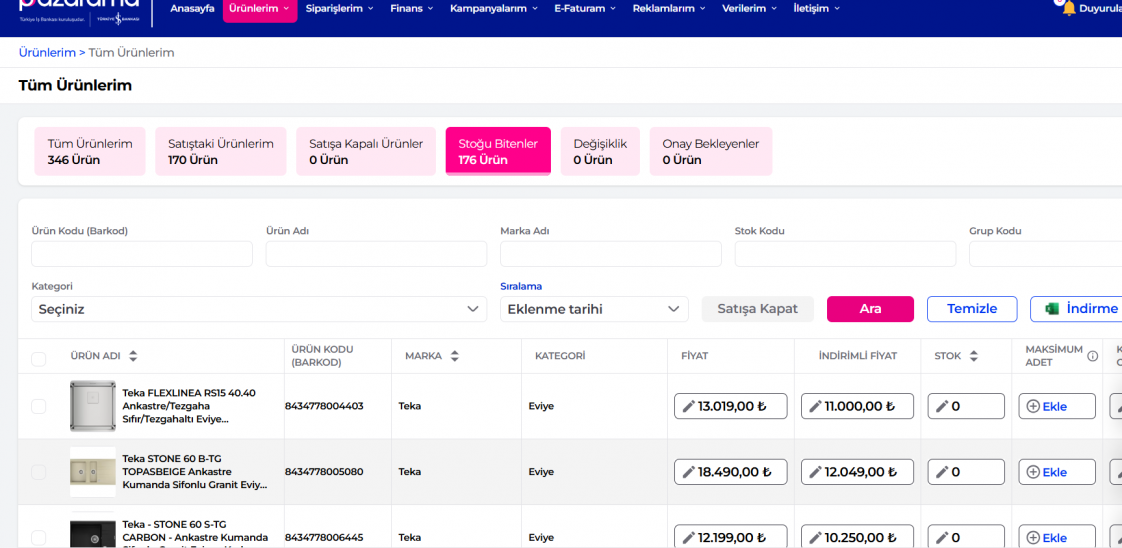
Task: Click the sort arrows beside ÜRÜN ADI
Action: coord(133,356)
